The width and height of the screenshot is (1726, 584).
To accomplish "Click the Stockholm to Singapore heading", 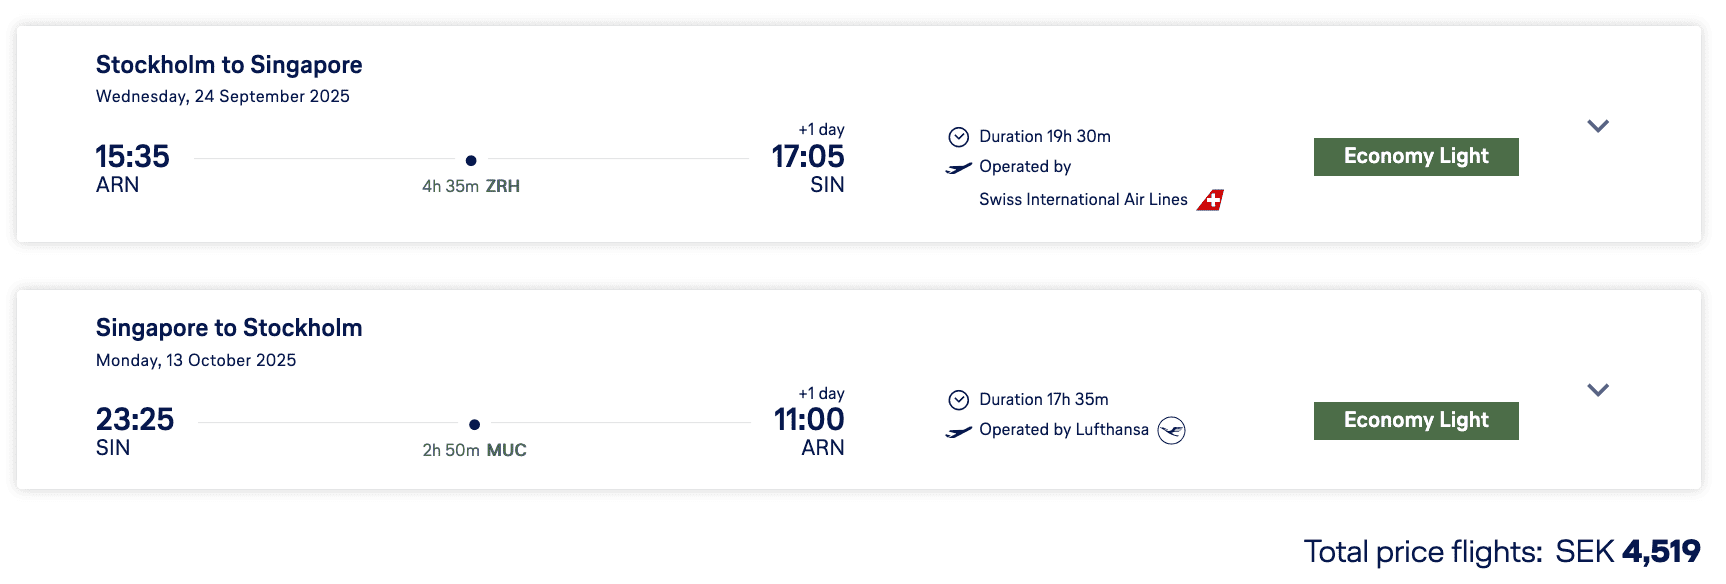I will coord(229,65).
